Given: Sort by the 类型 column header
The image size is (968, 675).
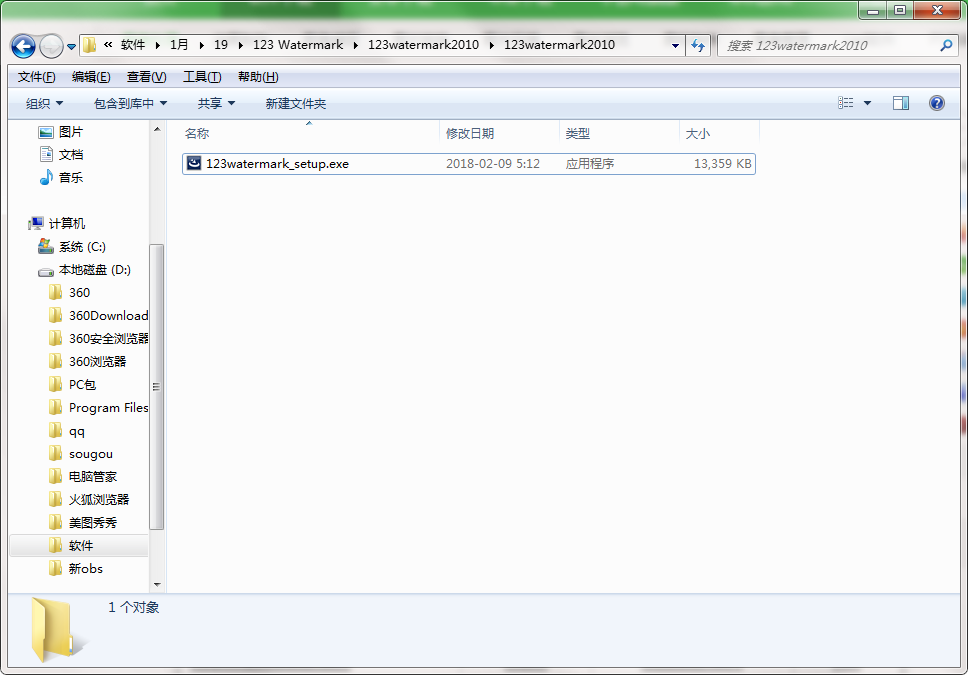Looking at the screenshot, I should coord(619,133).
